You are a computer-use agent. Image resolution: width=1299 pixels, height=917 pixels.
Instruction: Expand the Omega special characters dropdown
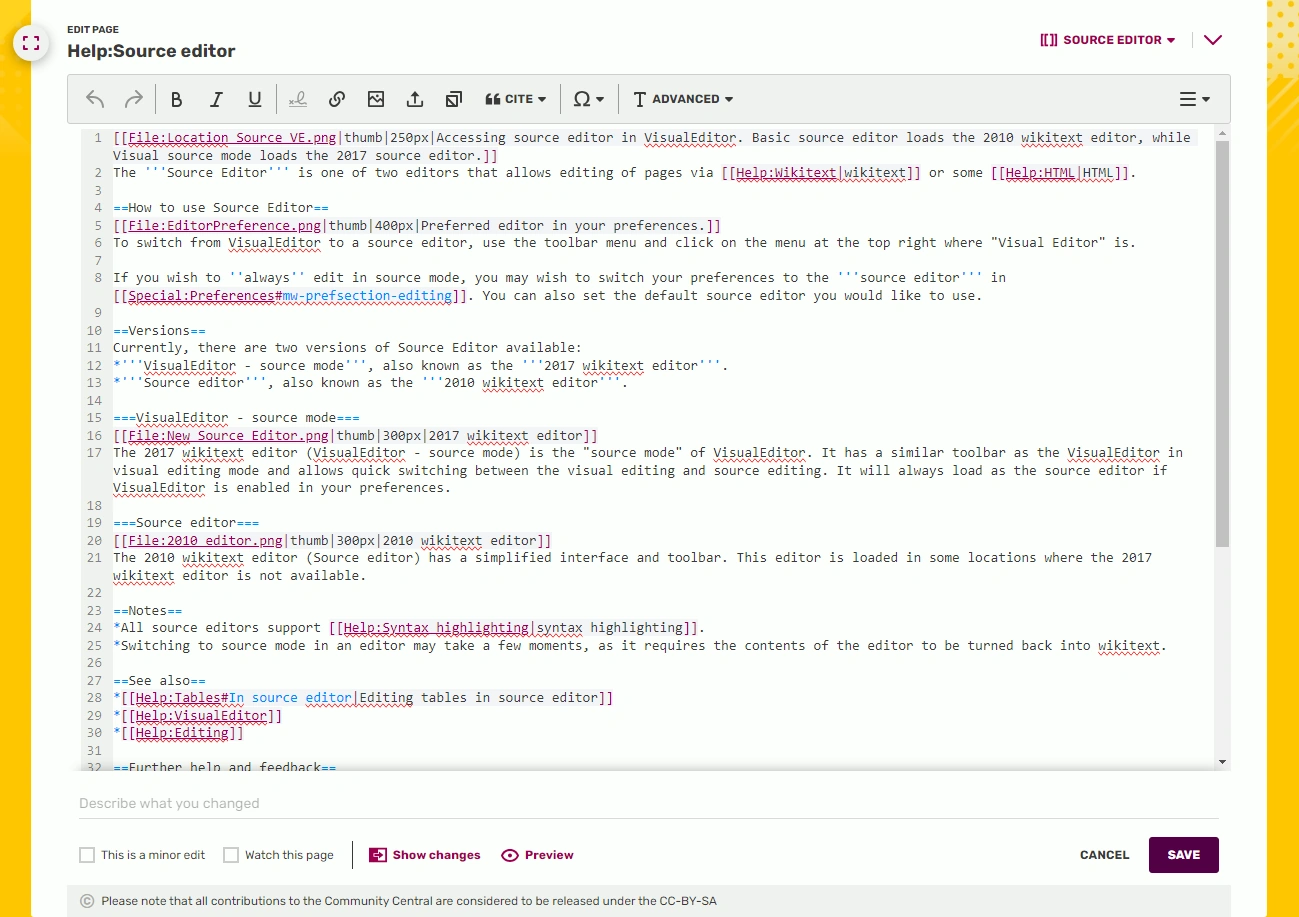588,99
